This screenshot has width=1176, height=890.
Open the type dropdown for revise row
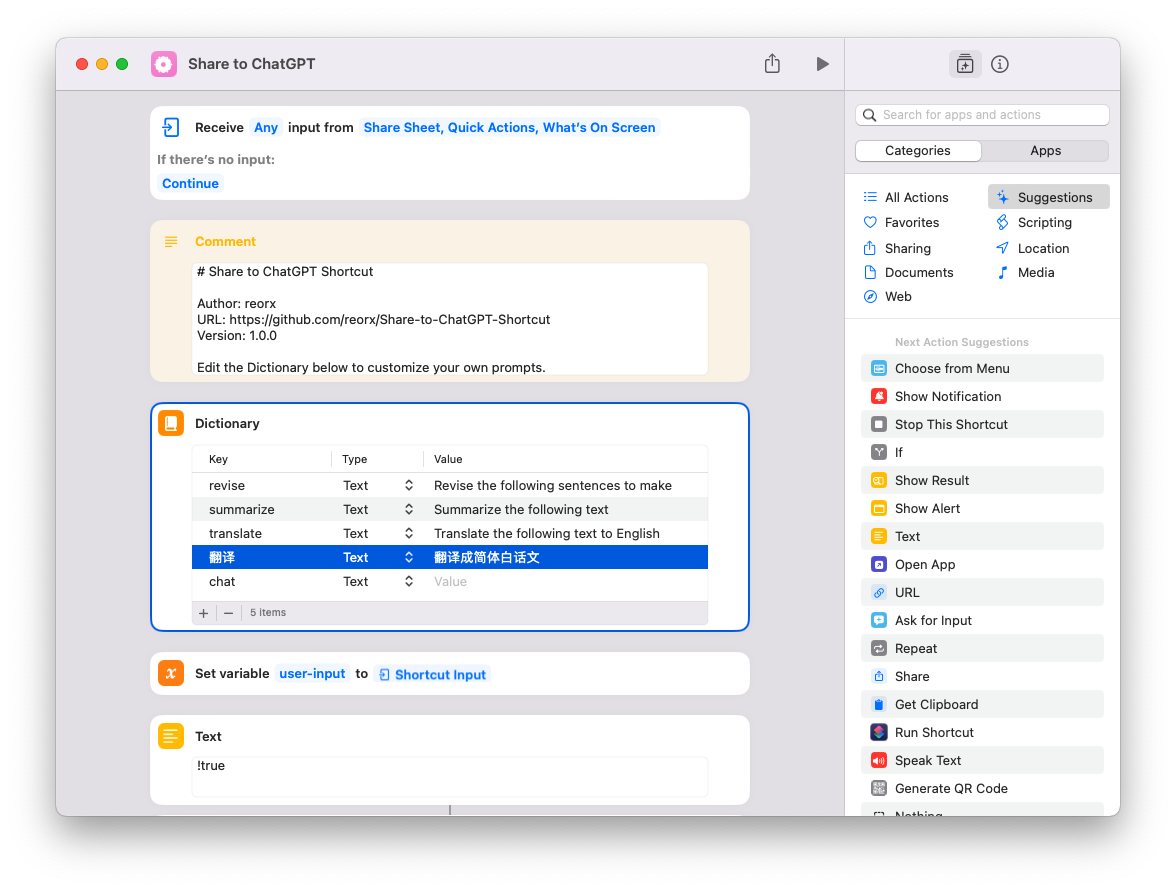coord(409,485)
